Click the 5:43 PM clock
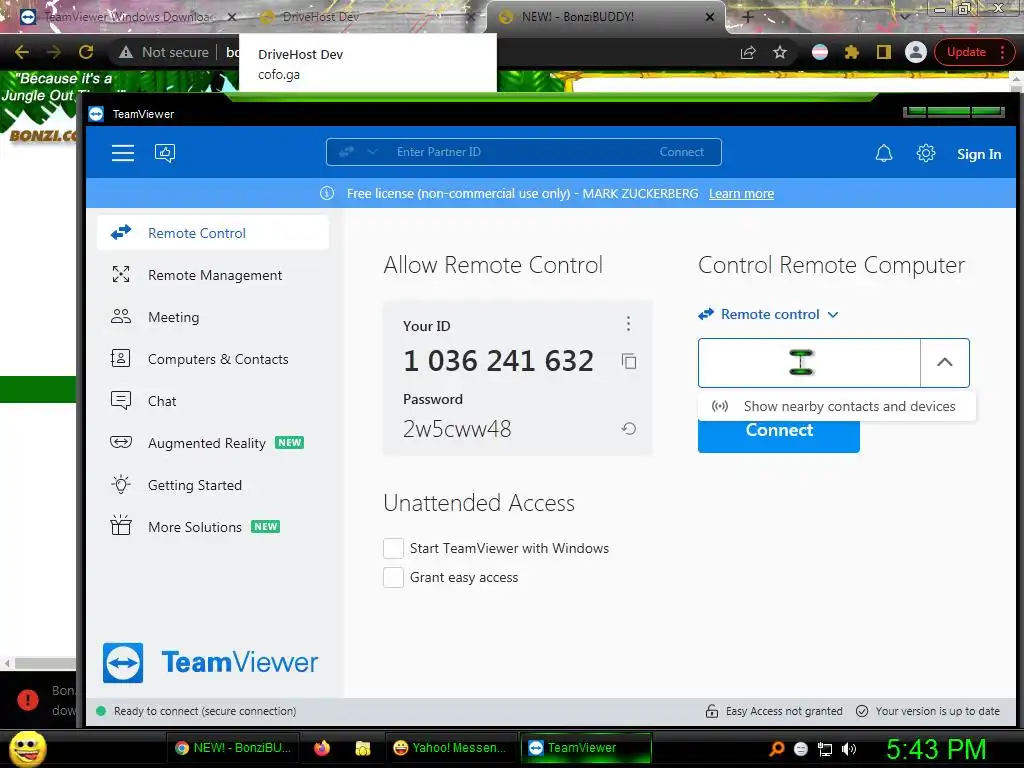Image resolution: width=1024 pixels, height=768 pixels. click(936, 749)
